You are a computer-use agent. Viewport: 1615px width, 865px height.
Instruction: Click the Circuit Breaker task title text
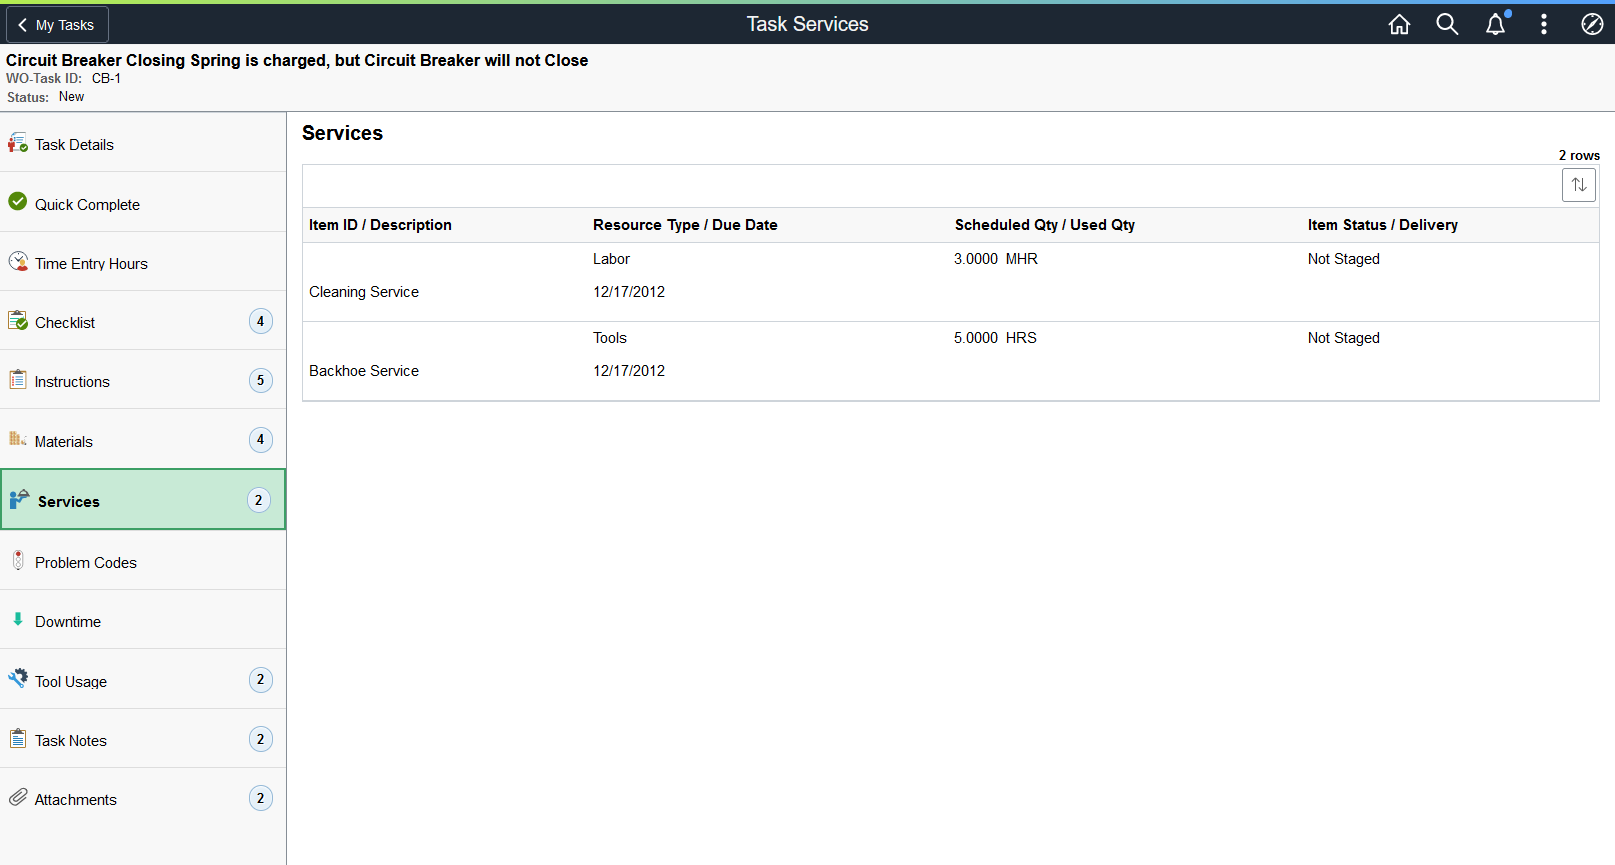pyautogui.click(x=297, y=60)
